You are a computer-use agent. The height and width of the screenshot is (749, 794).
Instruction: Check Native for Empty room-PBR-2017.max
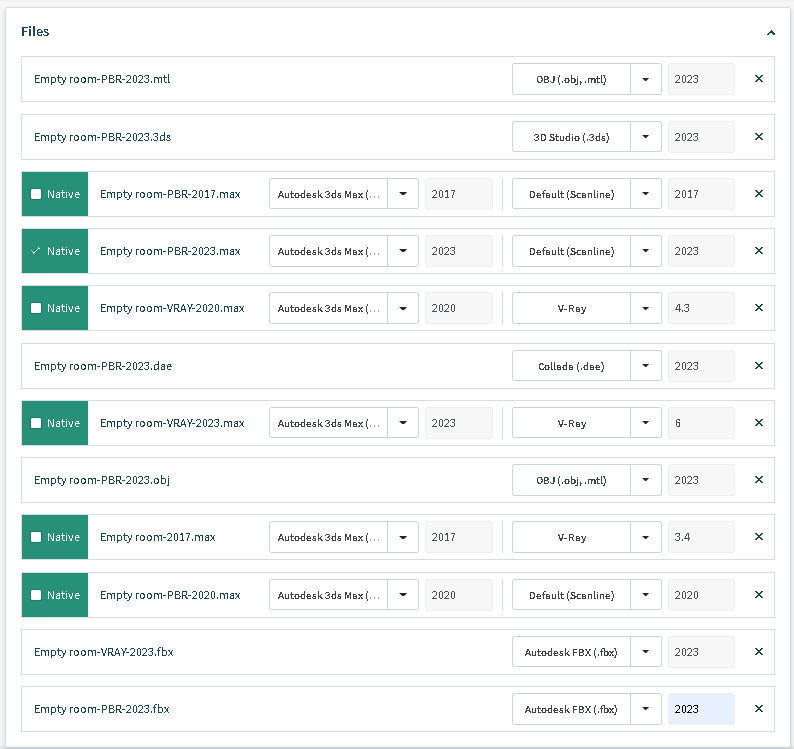pyautogui.click(x=36, y=194)
